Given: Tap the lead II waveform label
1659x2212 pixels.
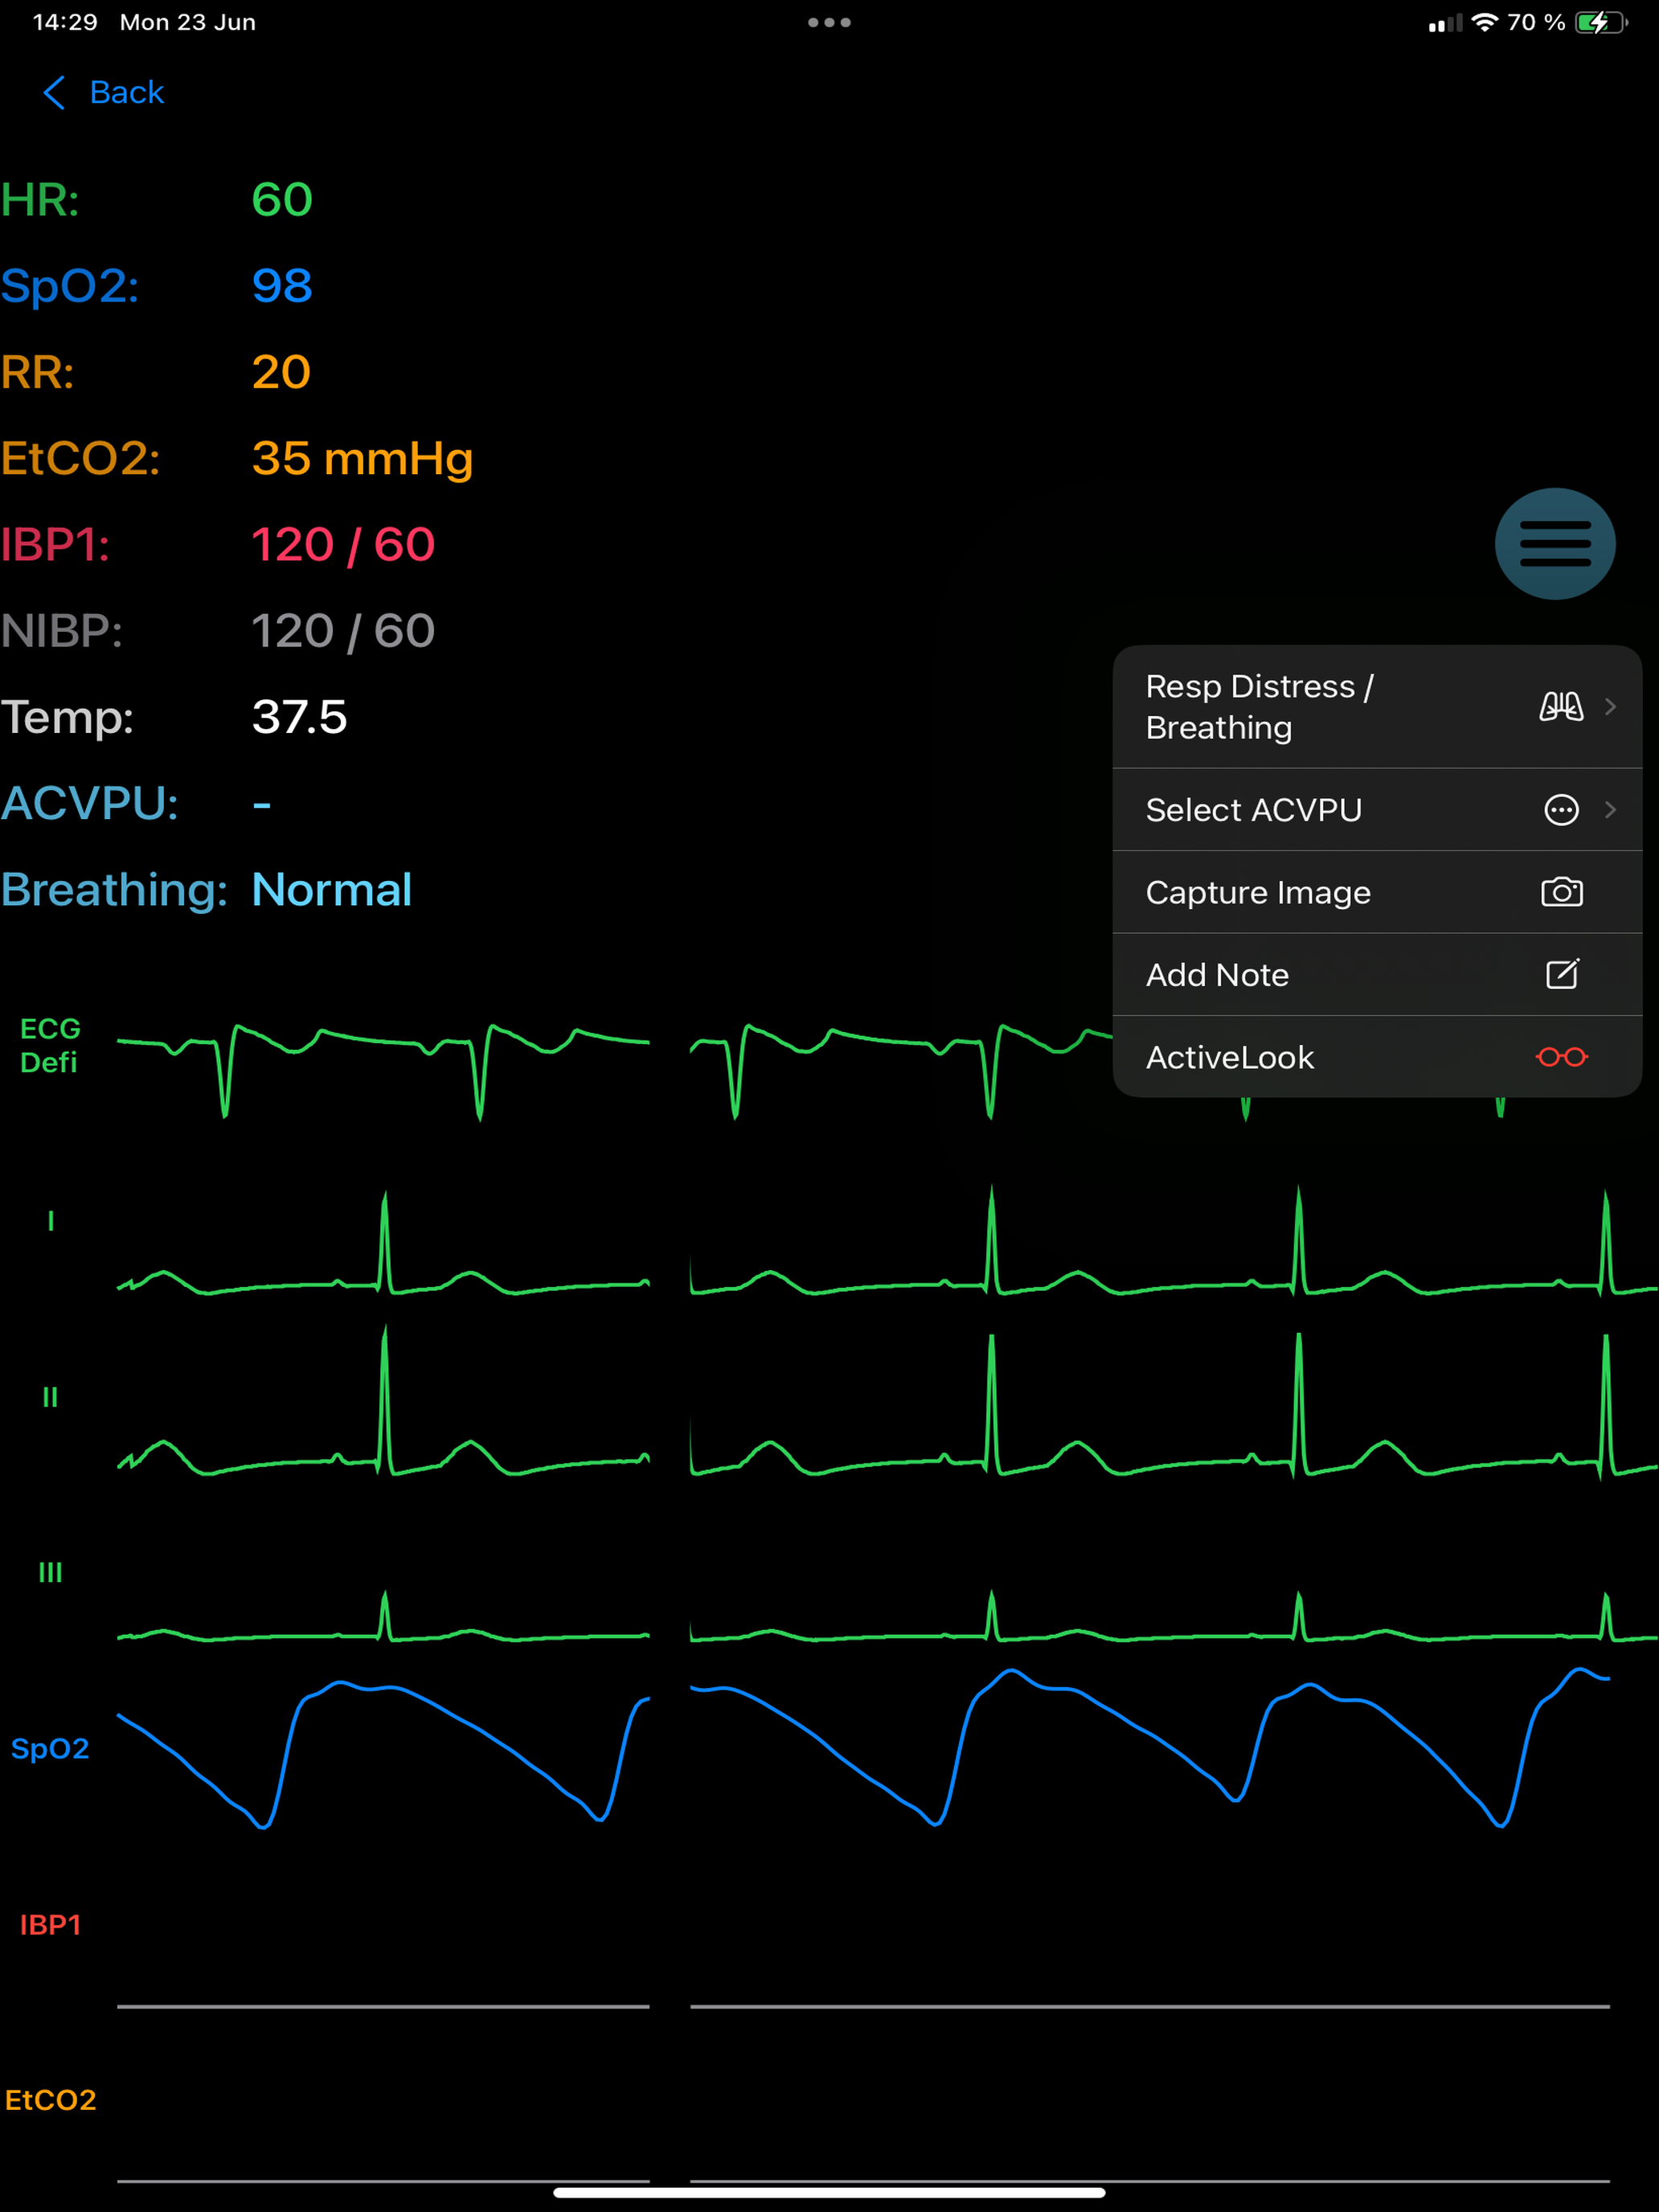Looking at the screenshot, I should (50, 1397).
